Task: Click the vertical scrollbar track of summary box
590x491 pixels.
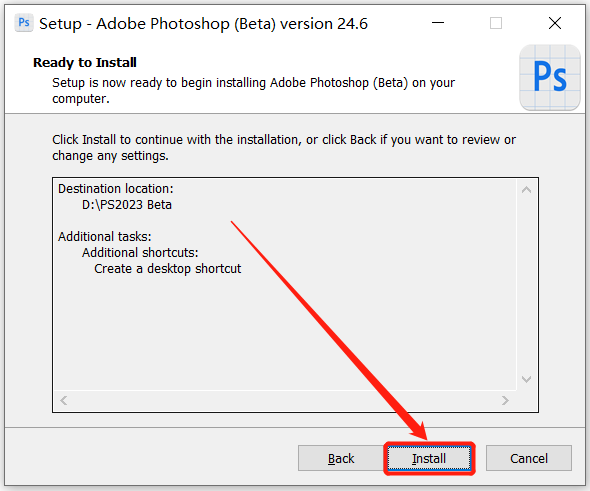Action: tap(526, 284)
